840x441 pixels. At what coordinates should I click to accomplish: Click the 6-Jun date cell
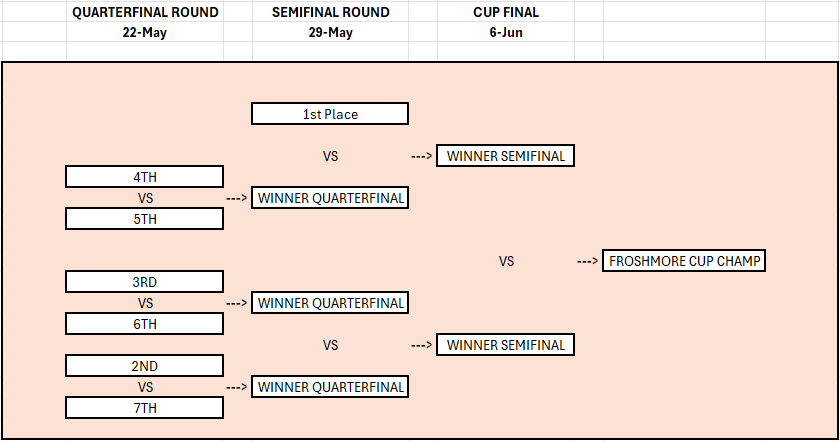tap(506, 32)
